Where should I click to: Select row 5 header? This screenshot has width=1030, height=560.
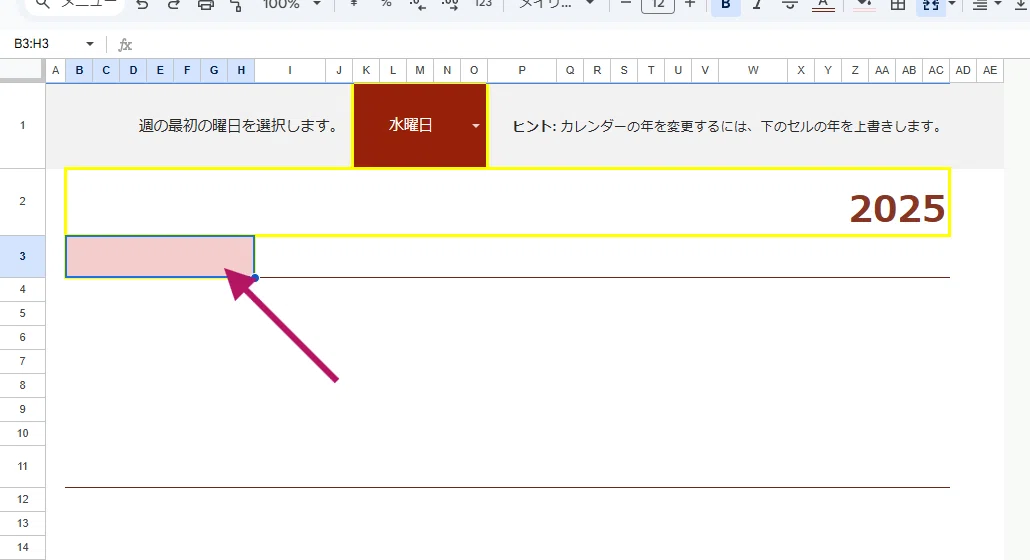[x=22, y=313]
